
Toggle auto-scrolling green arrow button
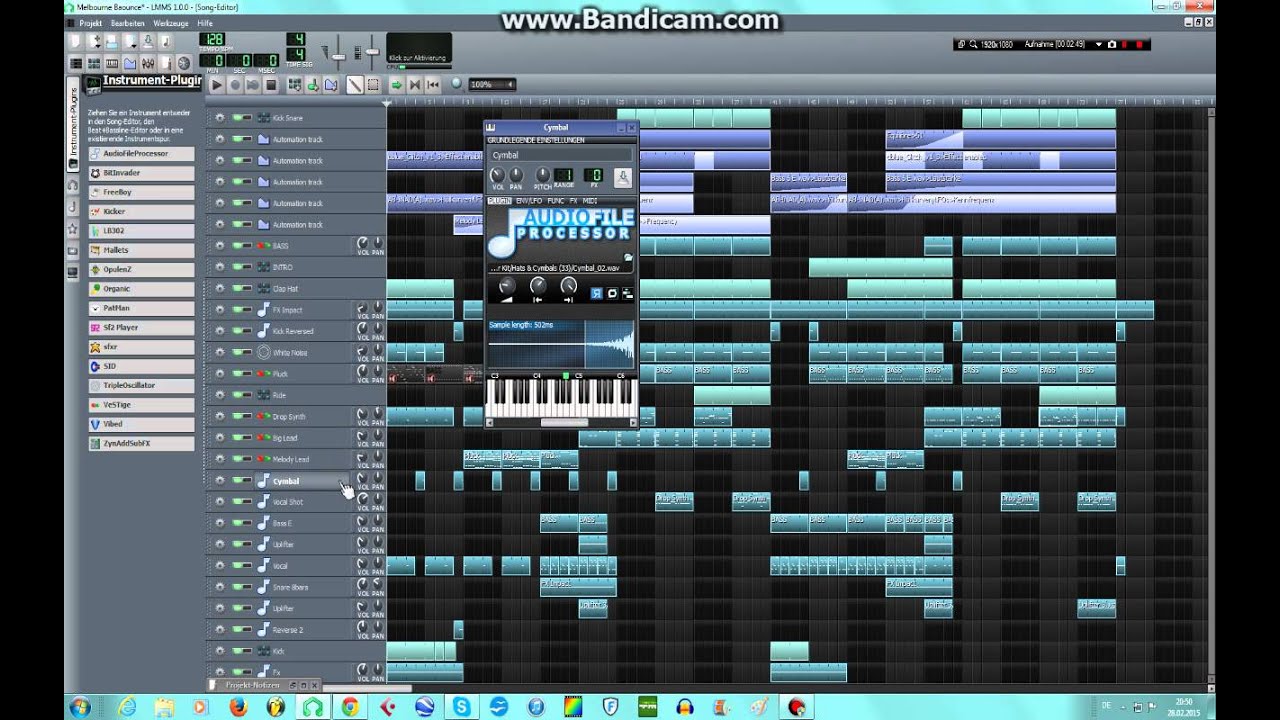pos(396,85)
